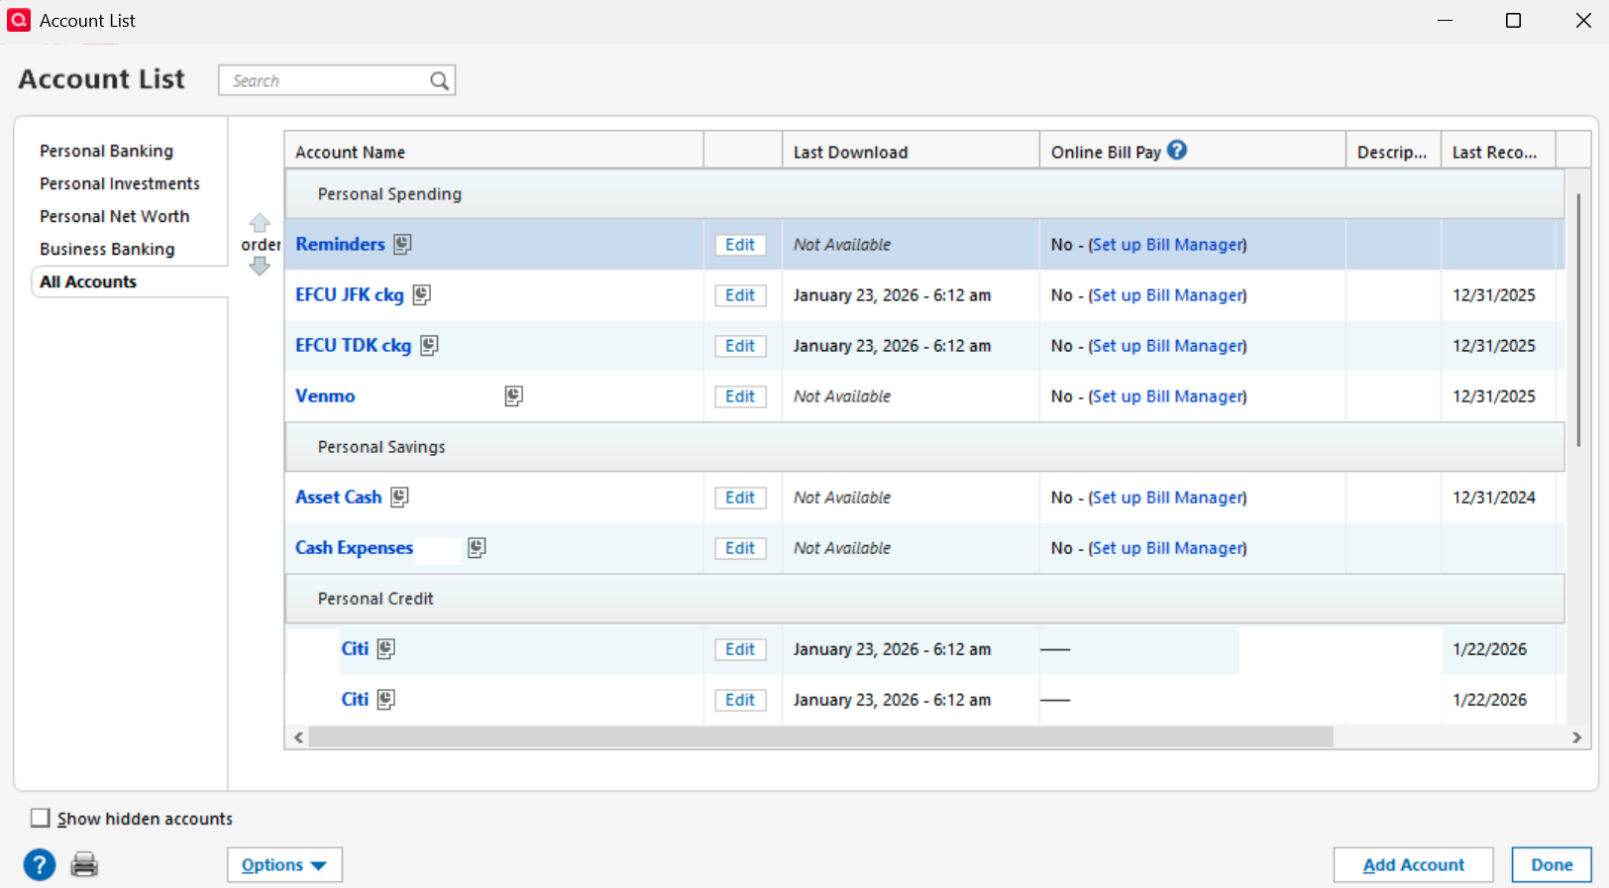The width and height of the screenshot is (1609, 888).
Task: Open the EFCU TDK ckg account link
Action: coord(353,345)
